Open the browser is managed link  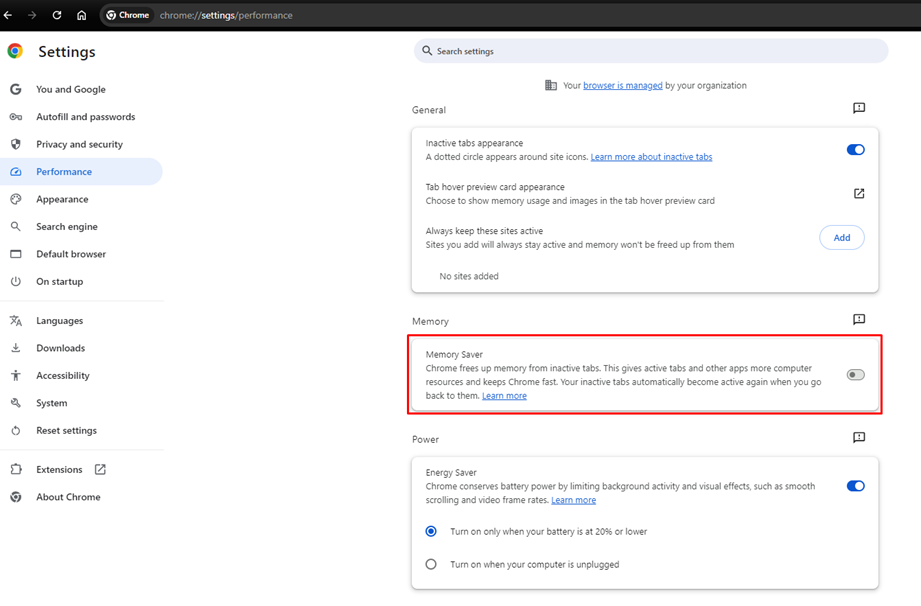[623, 86]
